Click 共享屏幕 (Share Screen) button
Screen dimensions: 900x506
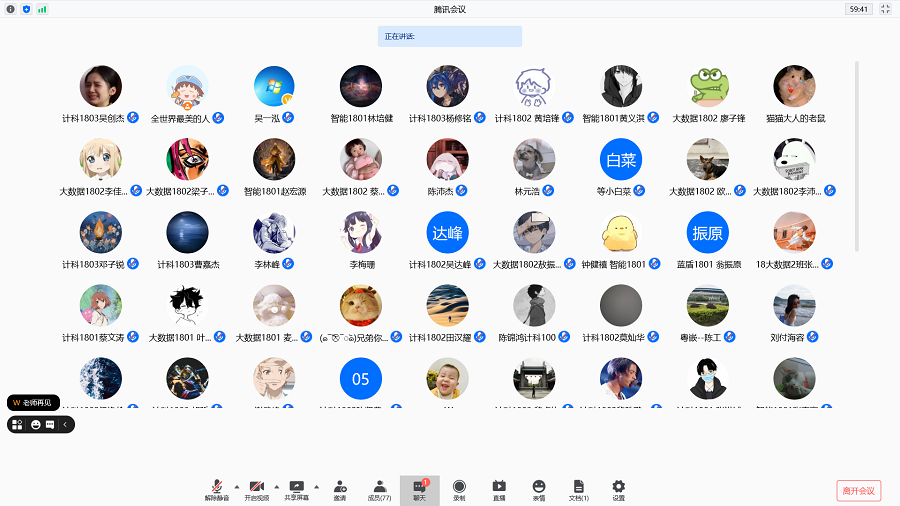tap(296, 488)
